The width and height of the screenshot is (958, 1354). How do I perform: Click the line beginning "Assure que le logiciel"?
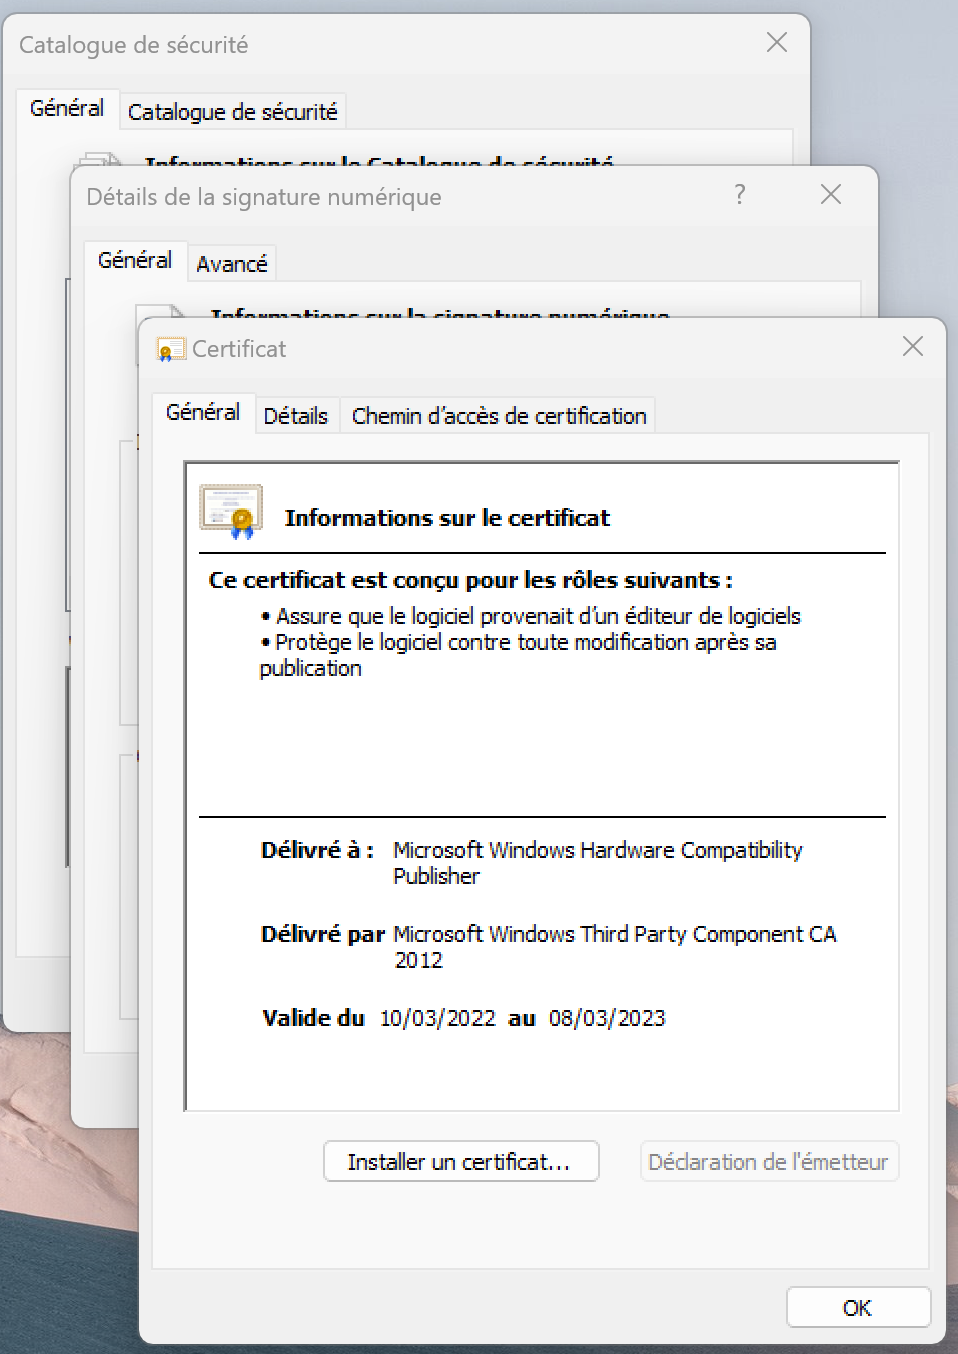pyautogui.click(x=531, y=616)
